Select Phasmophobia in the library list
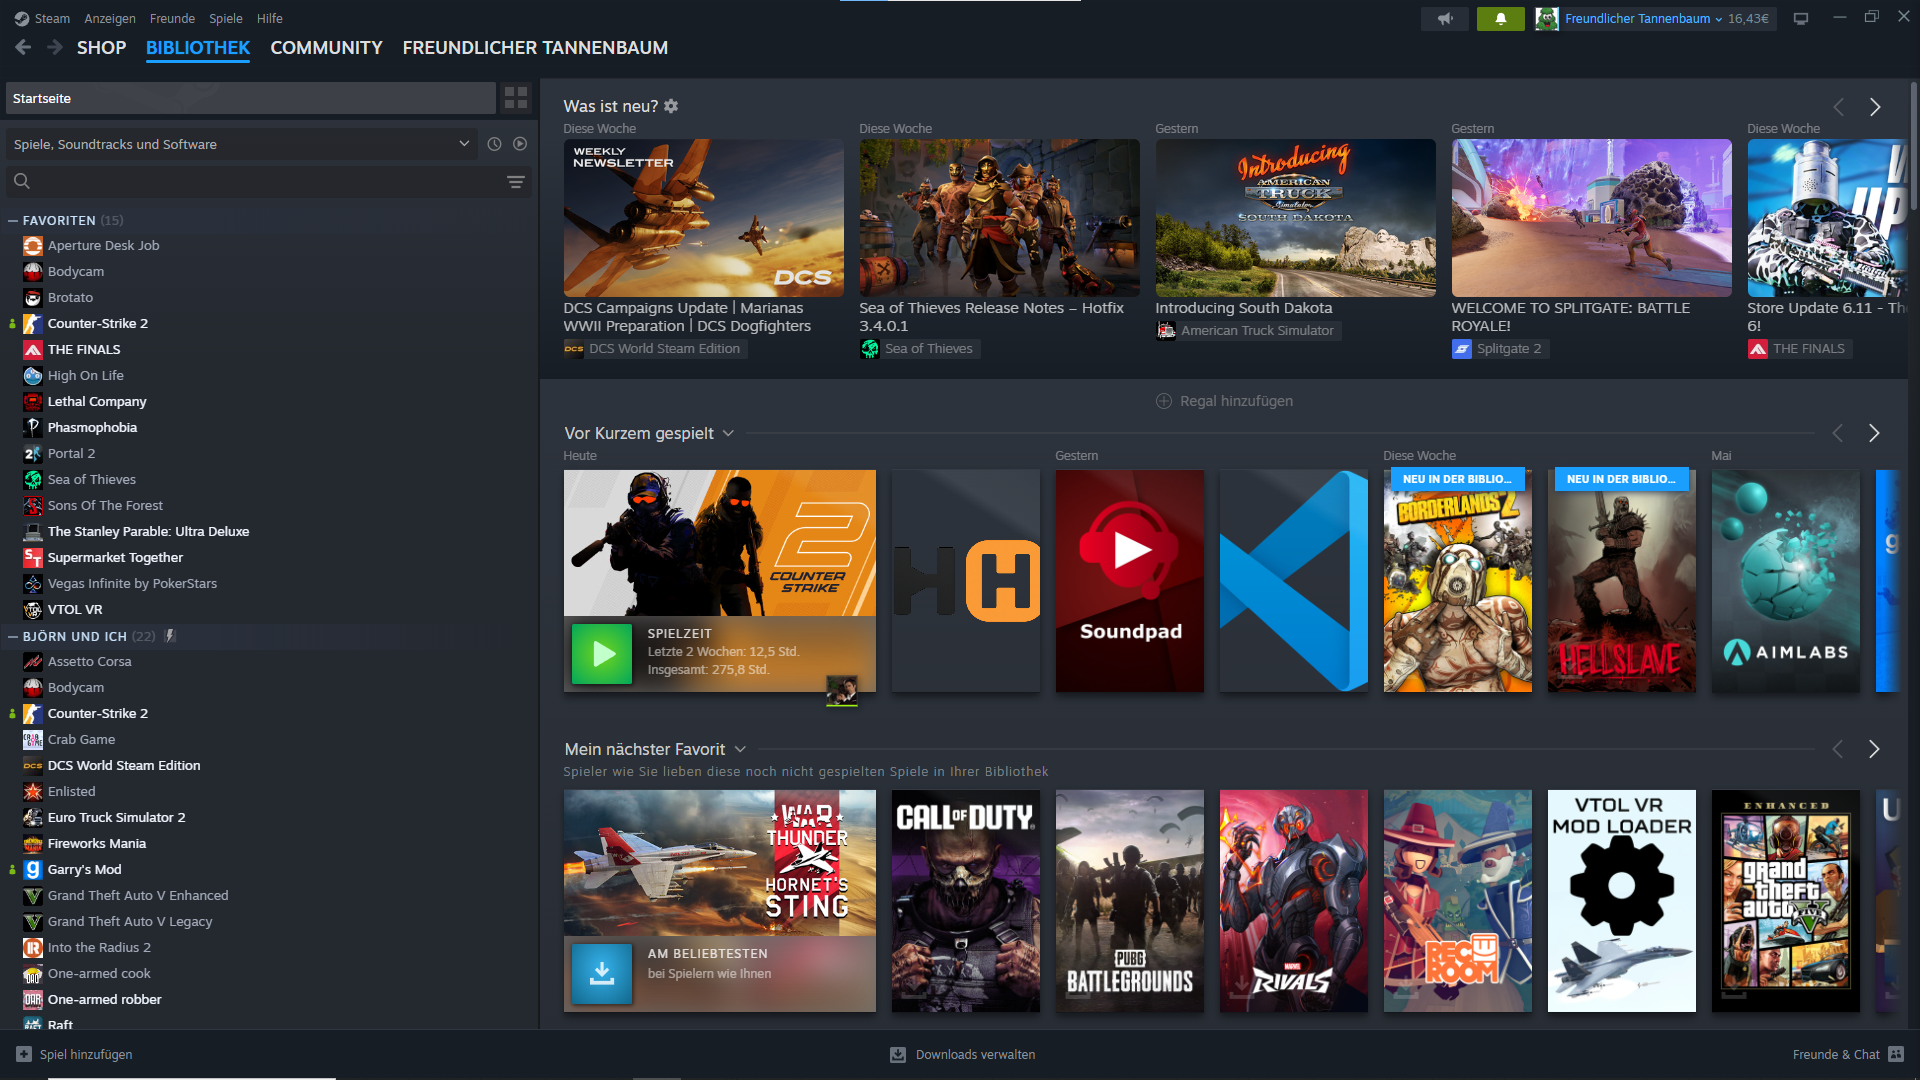Screen dimensions: 1920x1080 [x=92, y=427]
